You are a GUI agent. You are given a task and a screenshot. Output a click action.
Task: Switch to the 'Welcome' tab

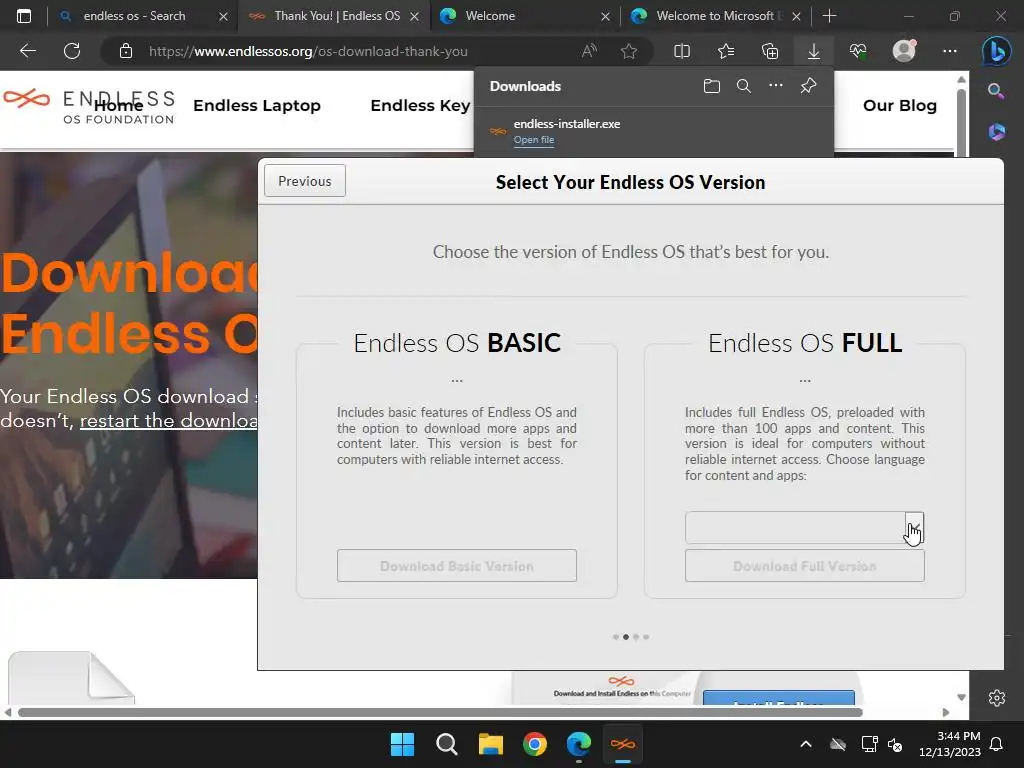pyautogui.click(x=490, y=16)
